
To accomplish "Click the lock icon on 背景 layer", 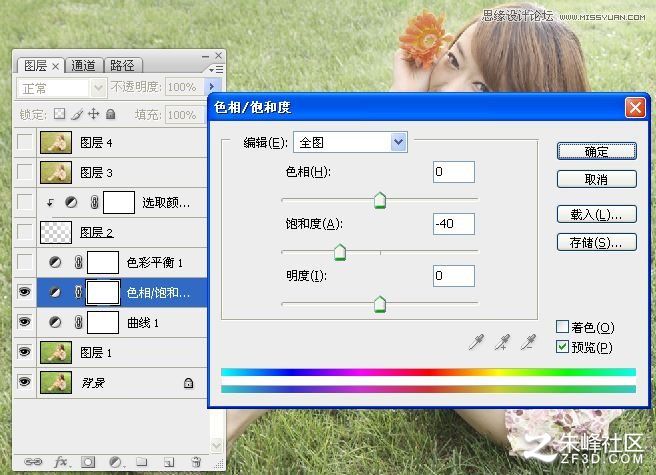I will coord(188,383).
